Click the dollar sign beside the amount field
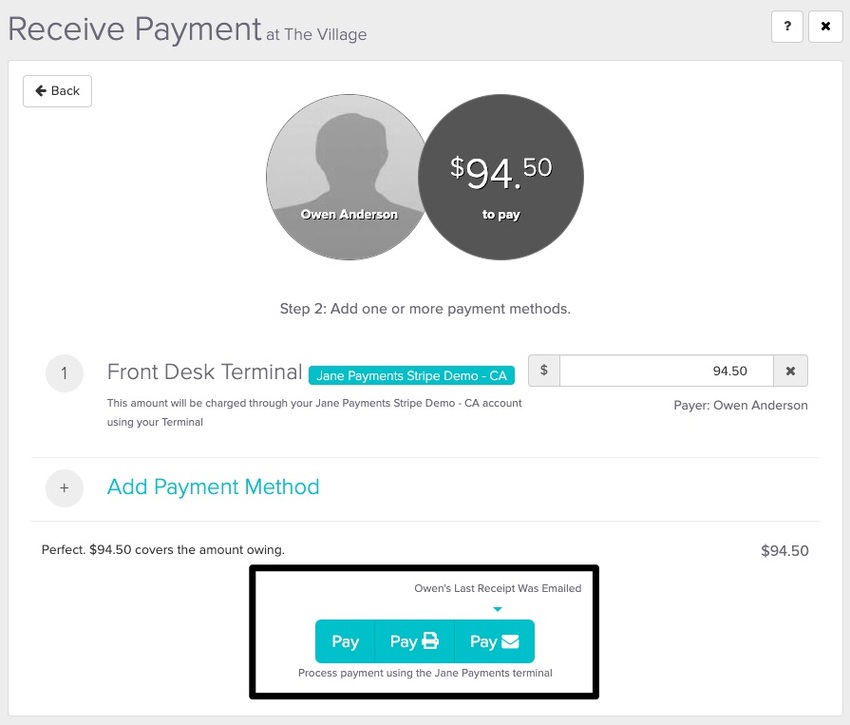This screenshot has width=850, height=725. (x=544, y=371)
